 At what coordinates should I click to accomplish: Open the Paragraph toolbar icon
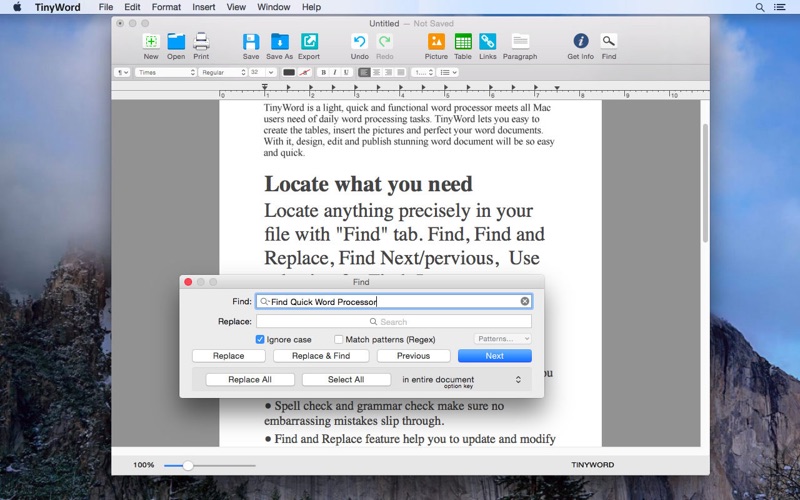pos(520,41)
